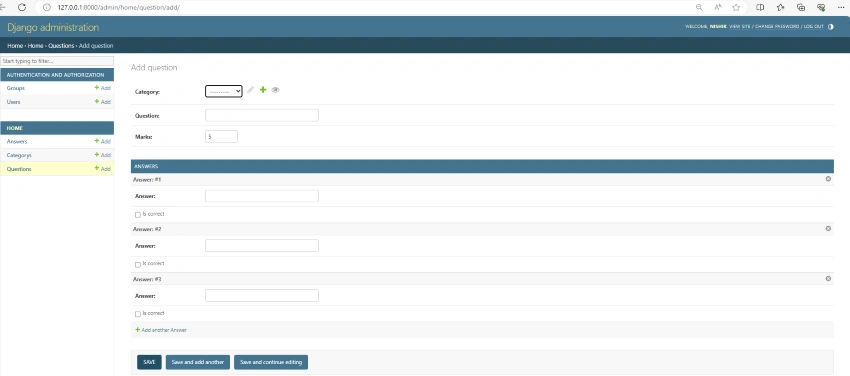
Task: Click Save and add another button
Action: [x=198, y=362]
